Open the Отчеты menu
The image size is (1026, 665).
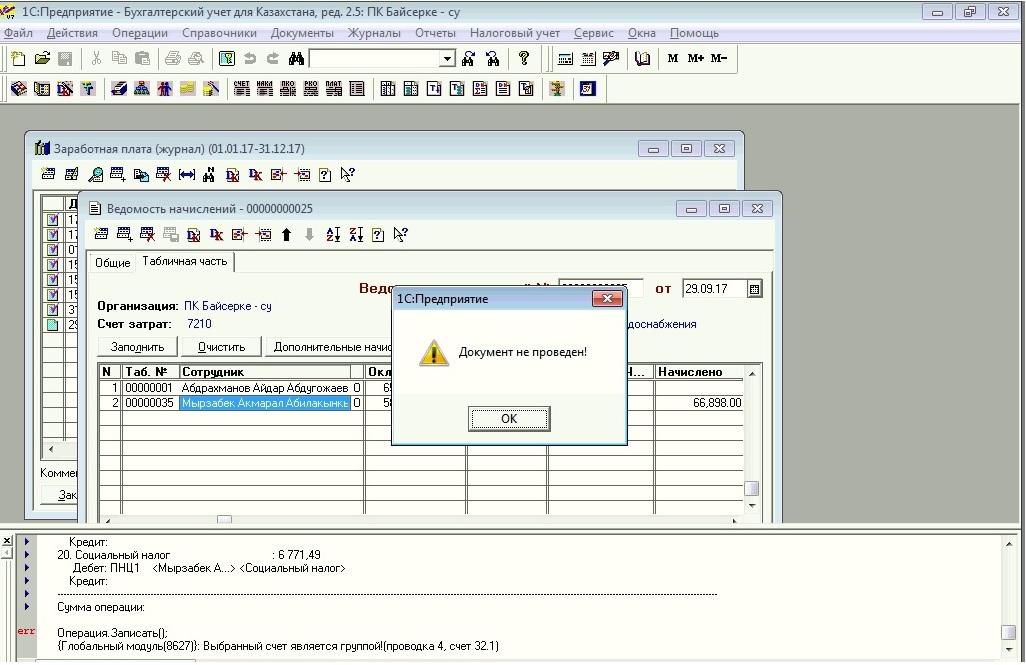coord(435,33)
